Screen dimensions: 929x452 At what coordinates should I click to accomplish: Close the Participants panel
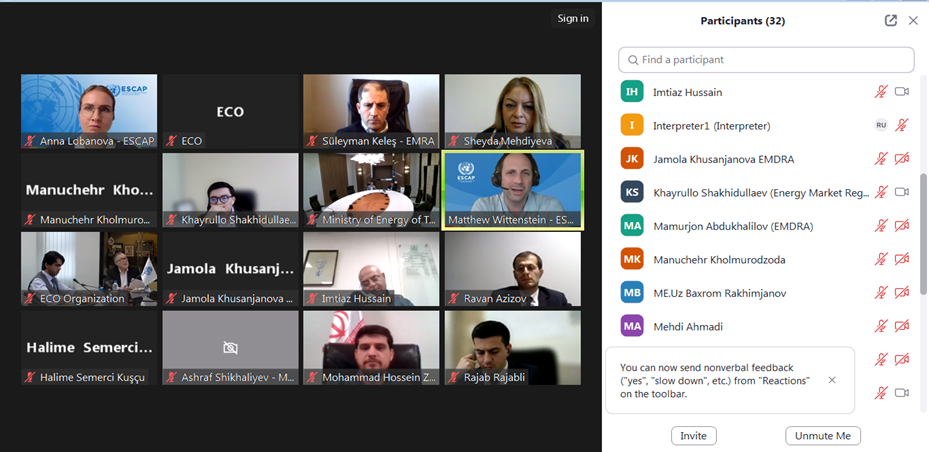click(913, 21)
